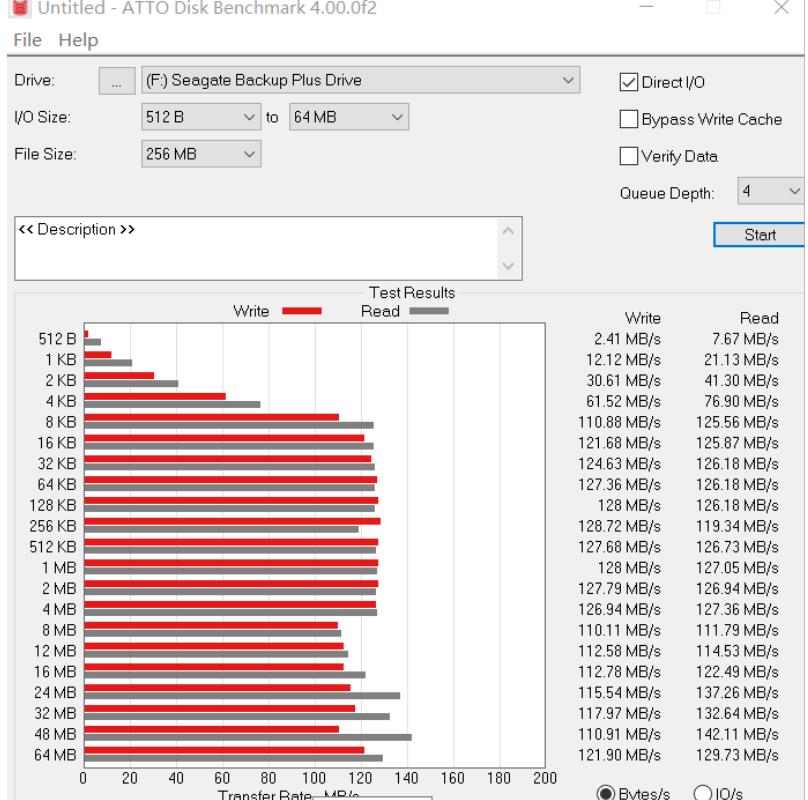Click the 256 KB row label in chart
Screen dimensions: 808x800
point(53,526)
